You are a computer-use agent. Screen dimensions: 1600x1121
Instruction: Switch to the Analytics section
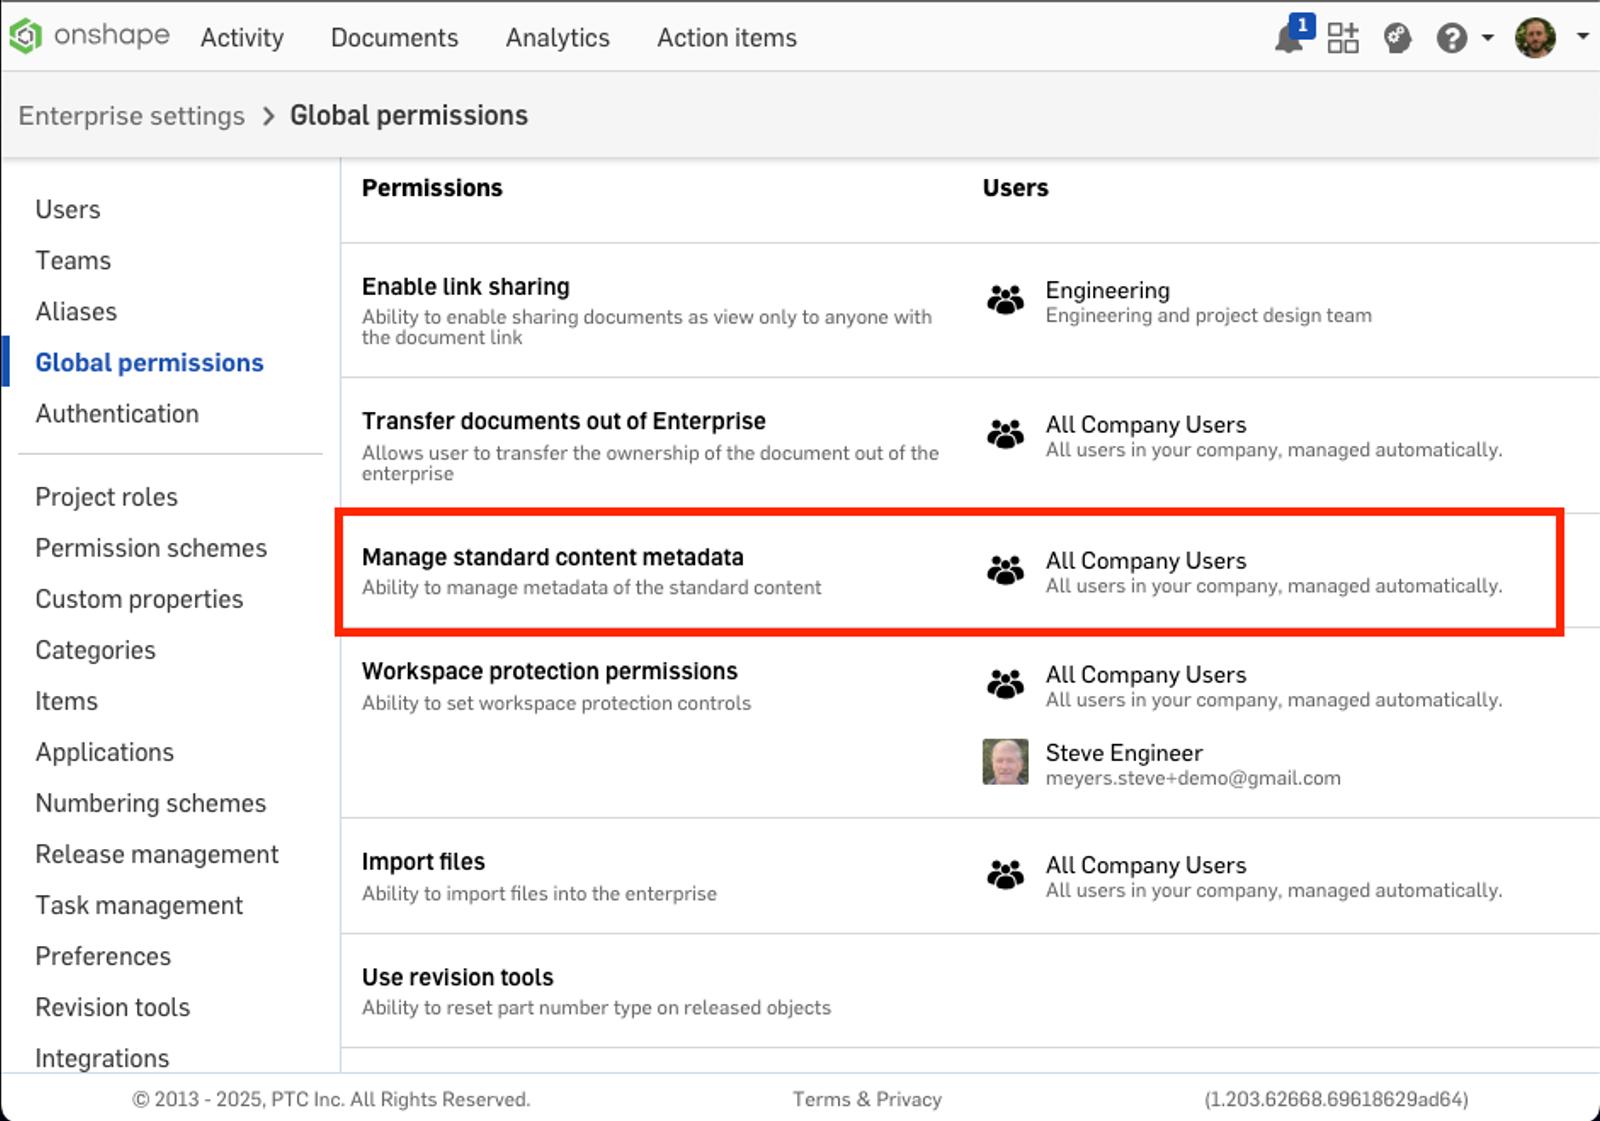tap(557, 38)
